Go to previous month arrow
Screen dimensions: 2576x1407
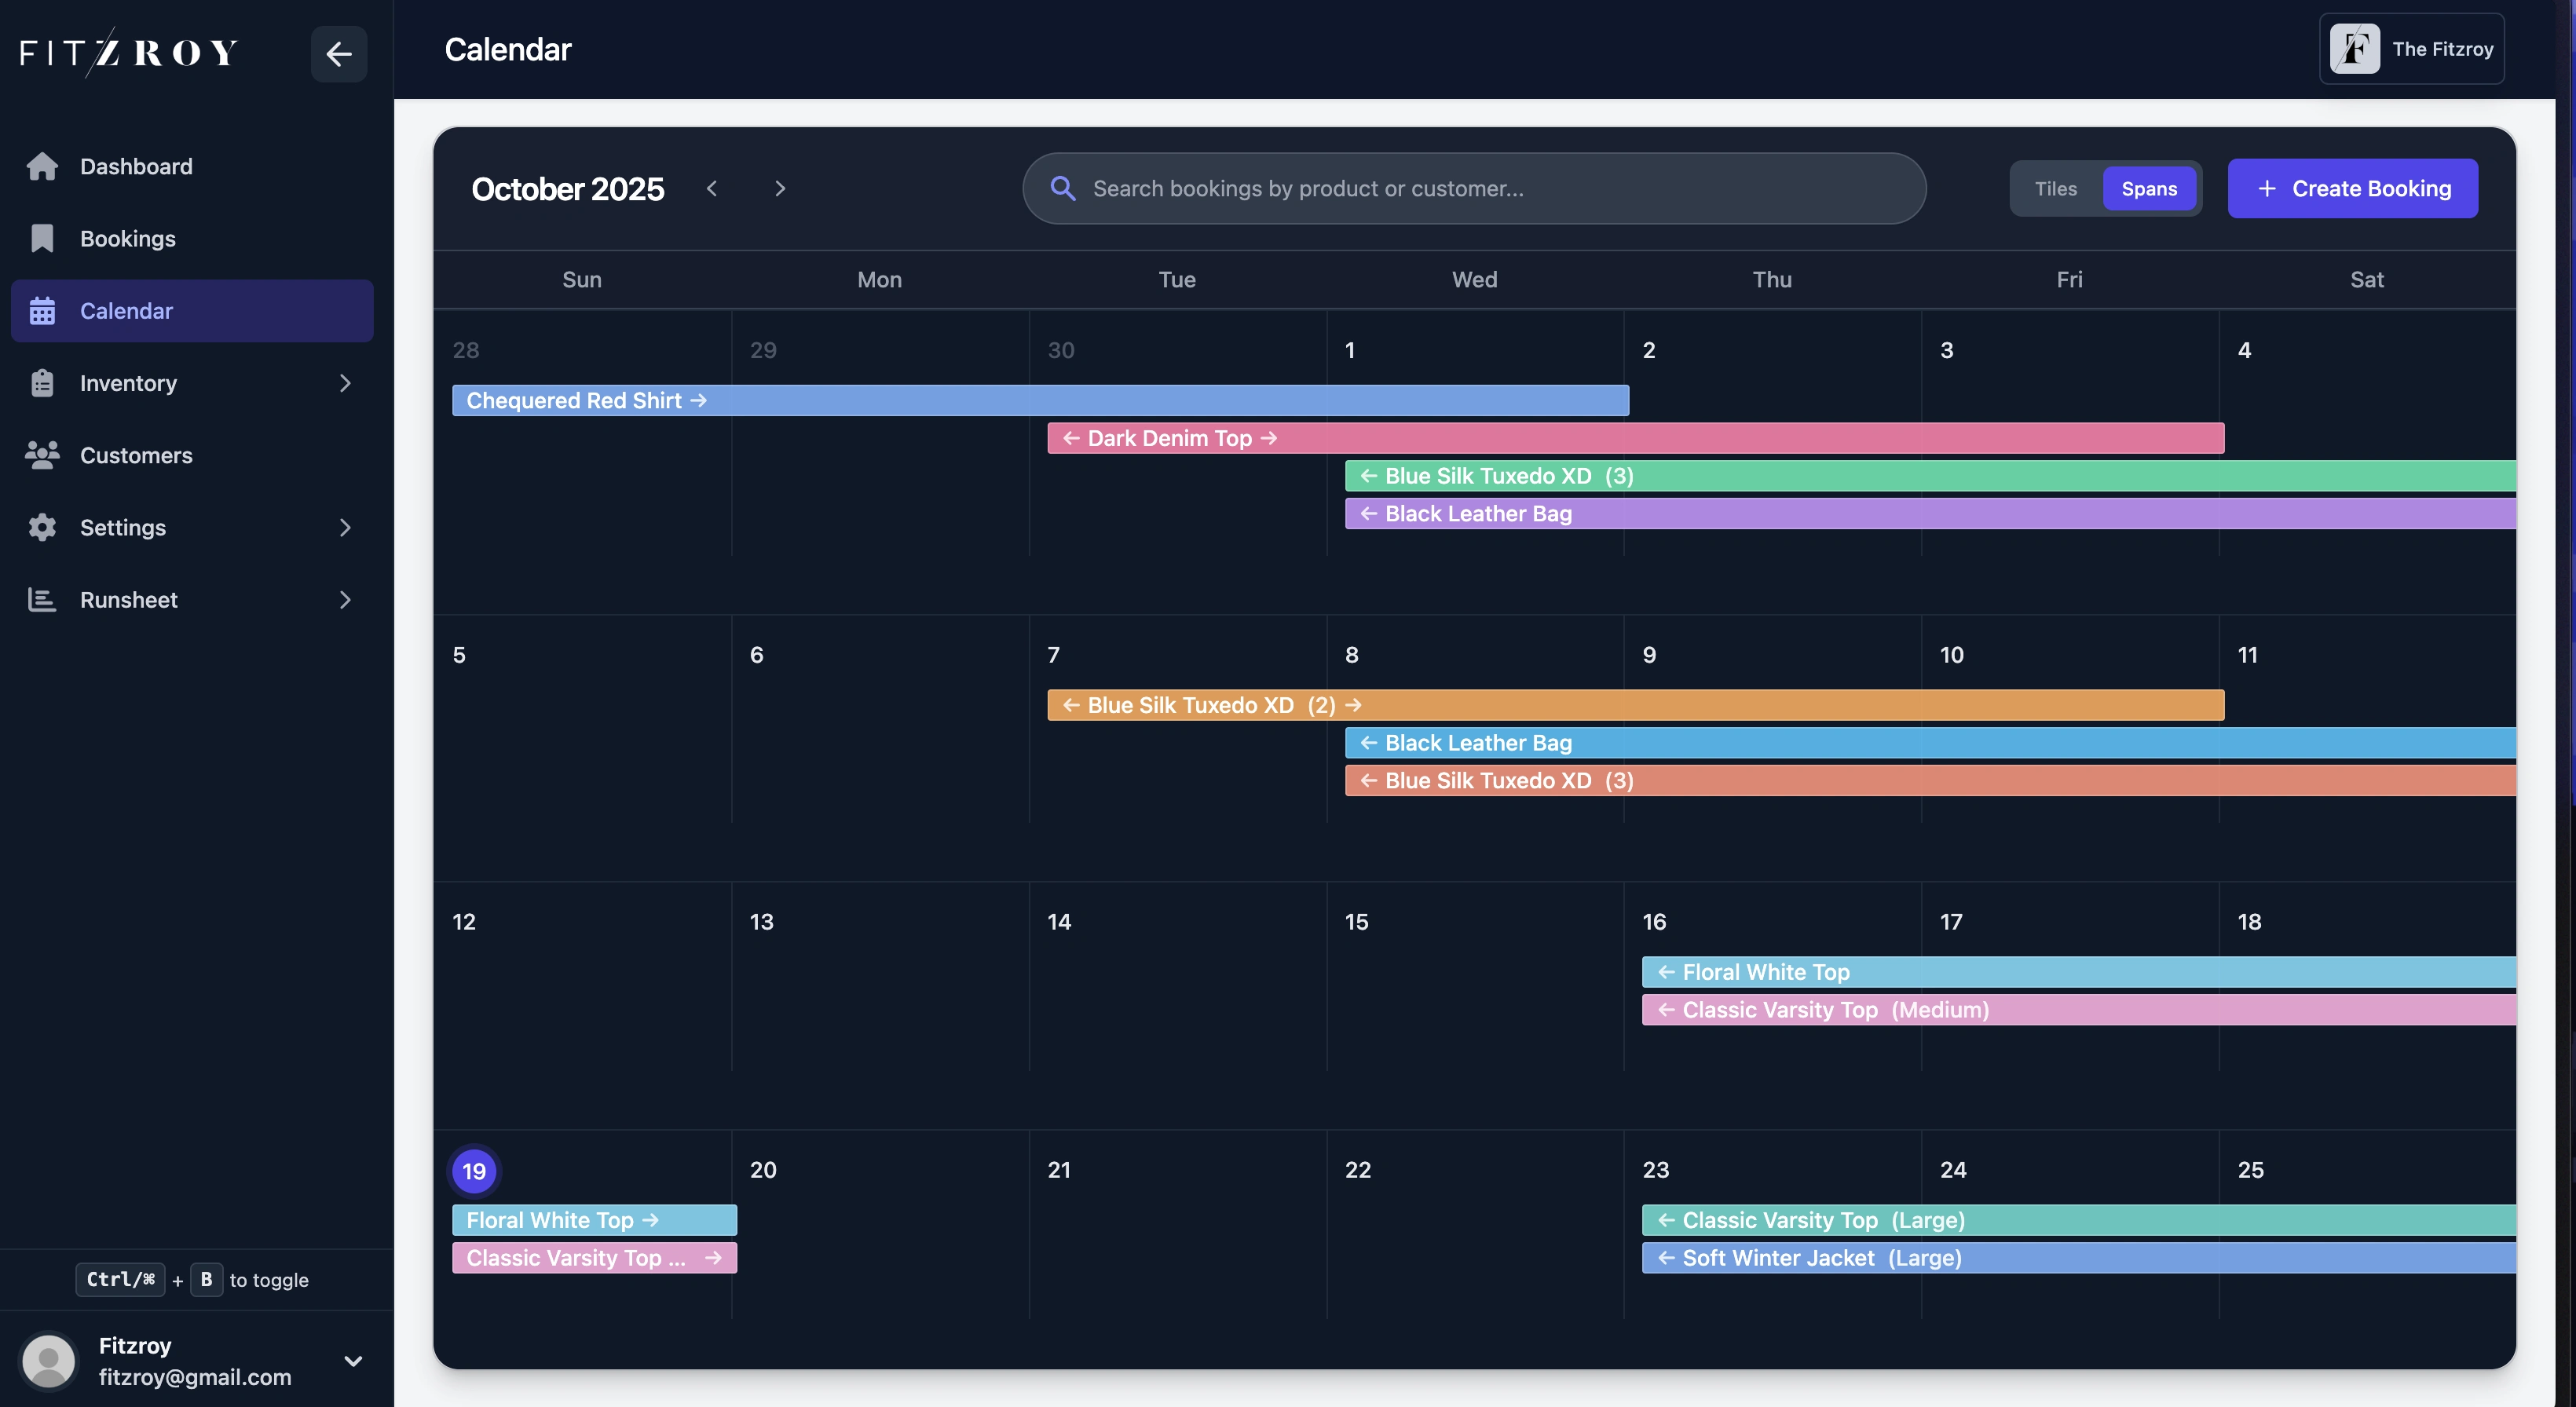click(x=712, y=188)
